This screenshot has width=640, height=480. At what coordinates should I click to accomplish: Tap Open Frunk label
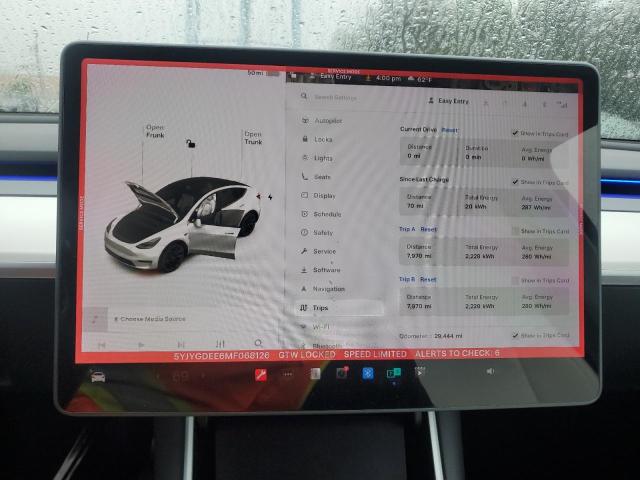tap(155, 131)
